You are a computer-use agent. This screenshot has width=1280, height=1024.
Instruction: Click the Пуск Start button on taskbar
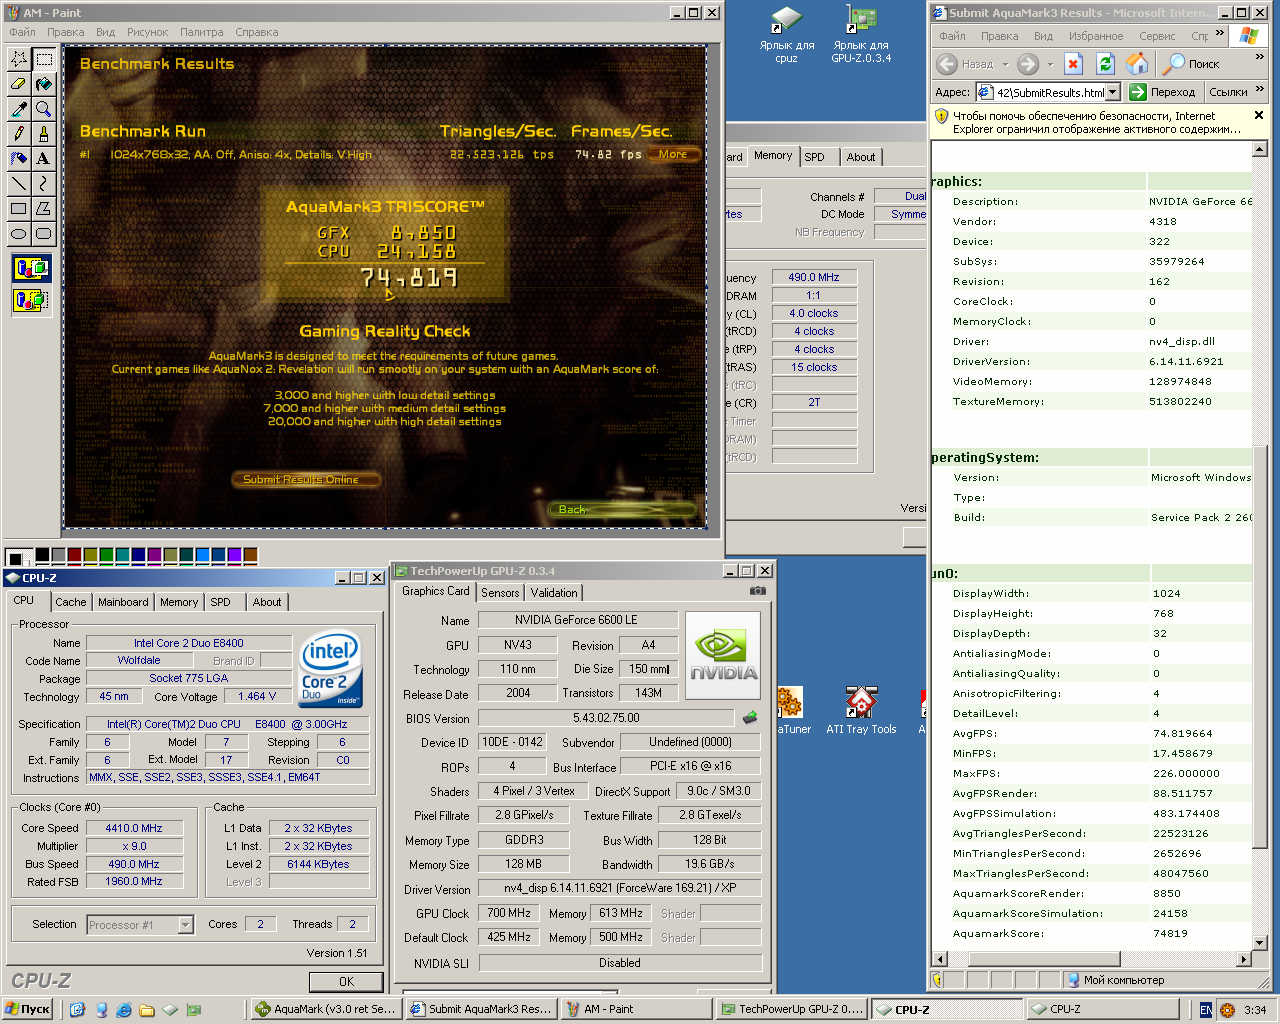tap(28, 1009)
